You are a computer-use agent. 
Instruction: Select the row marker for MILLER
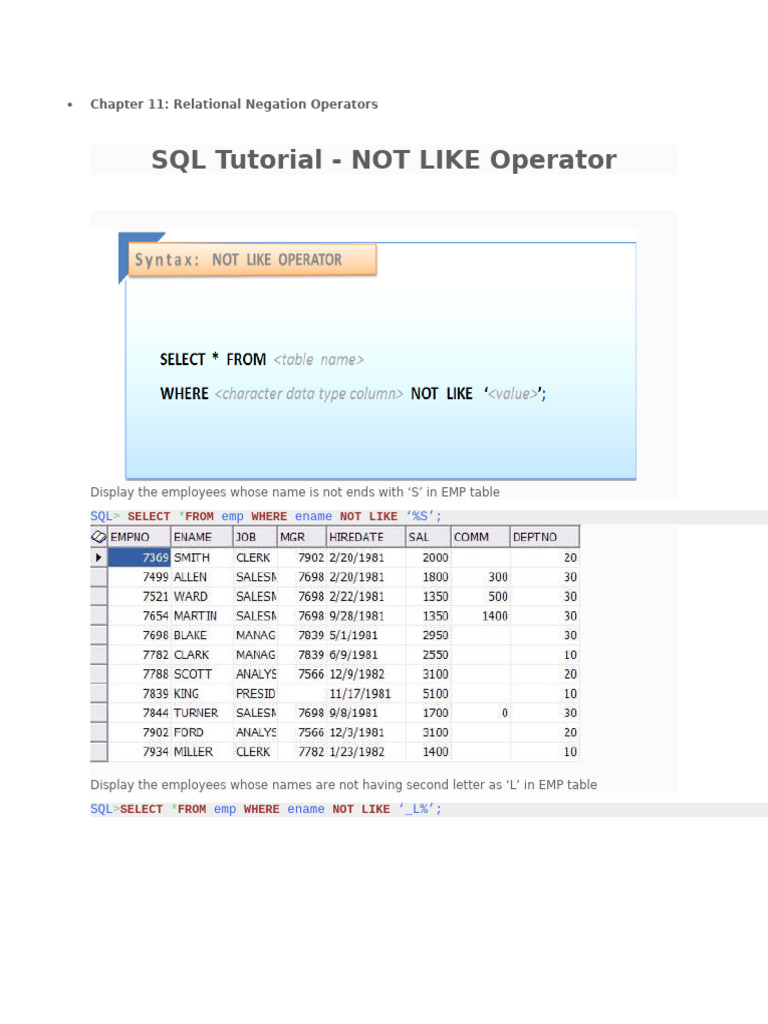pos(98,752)
